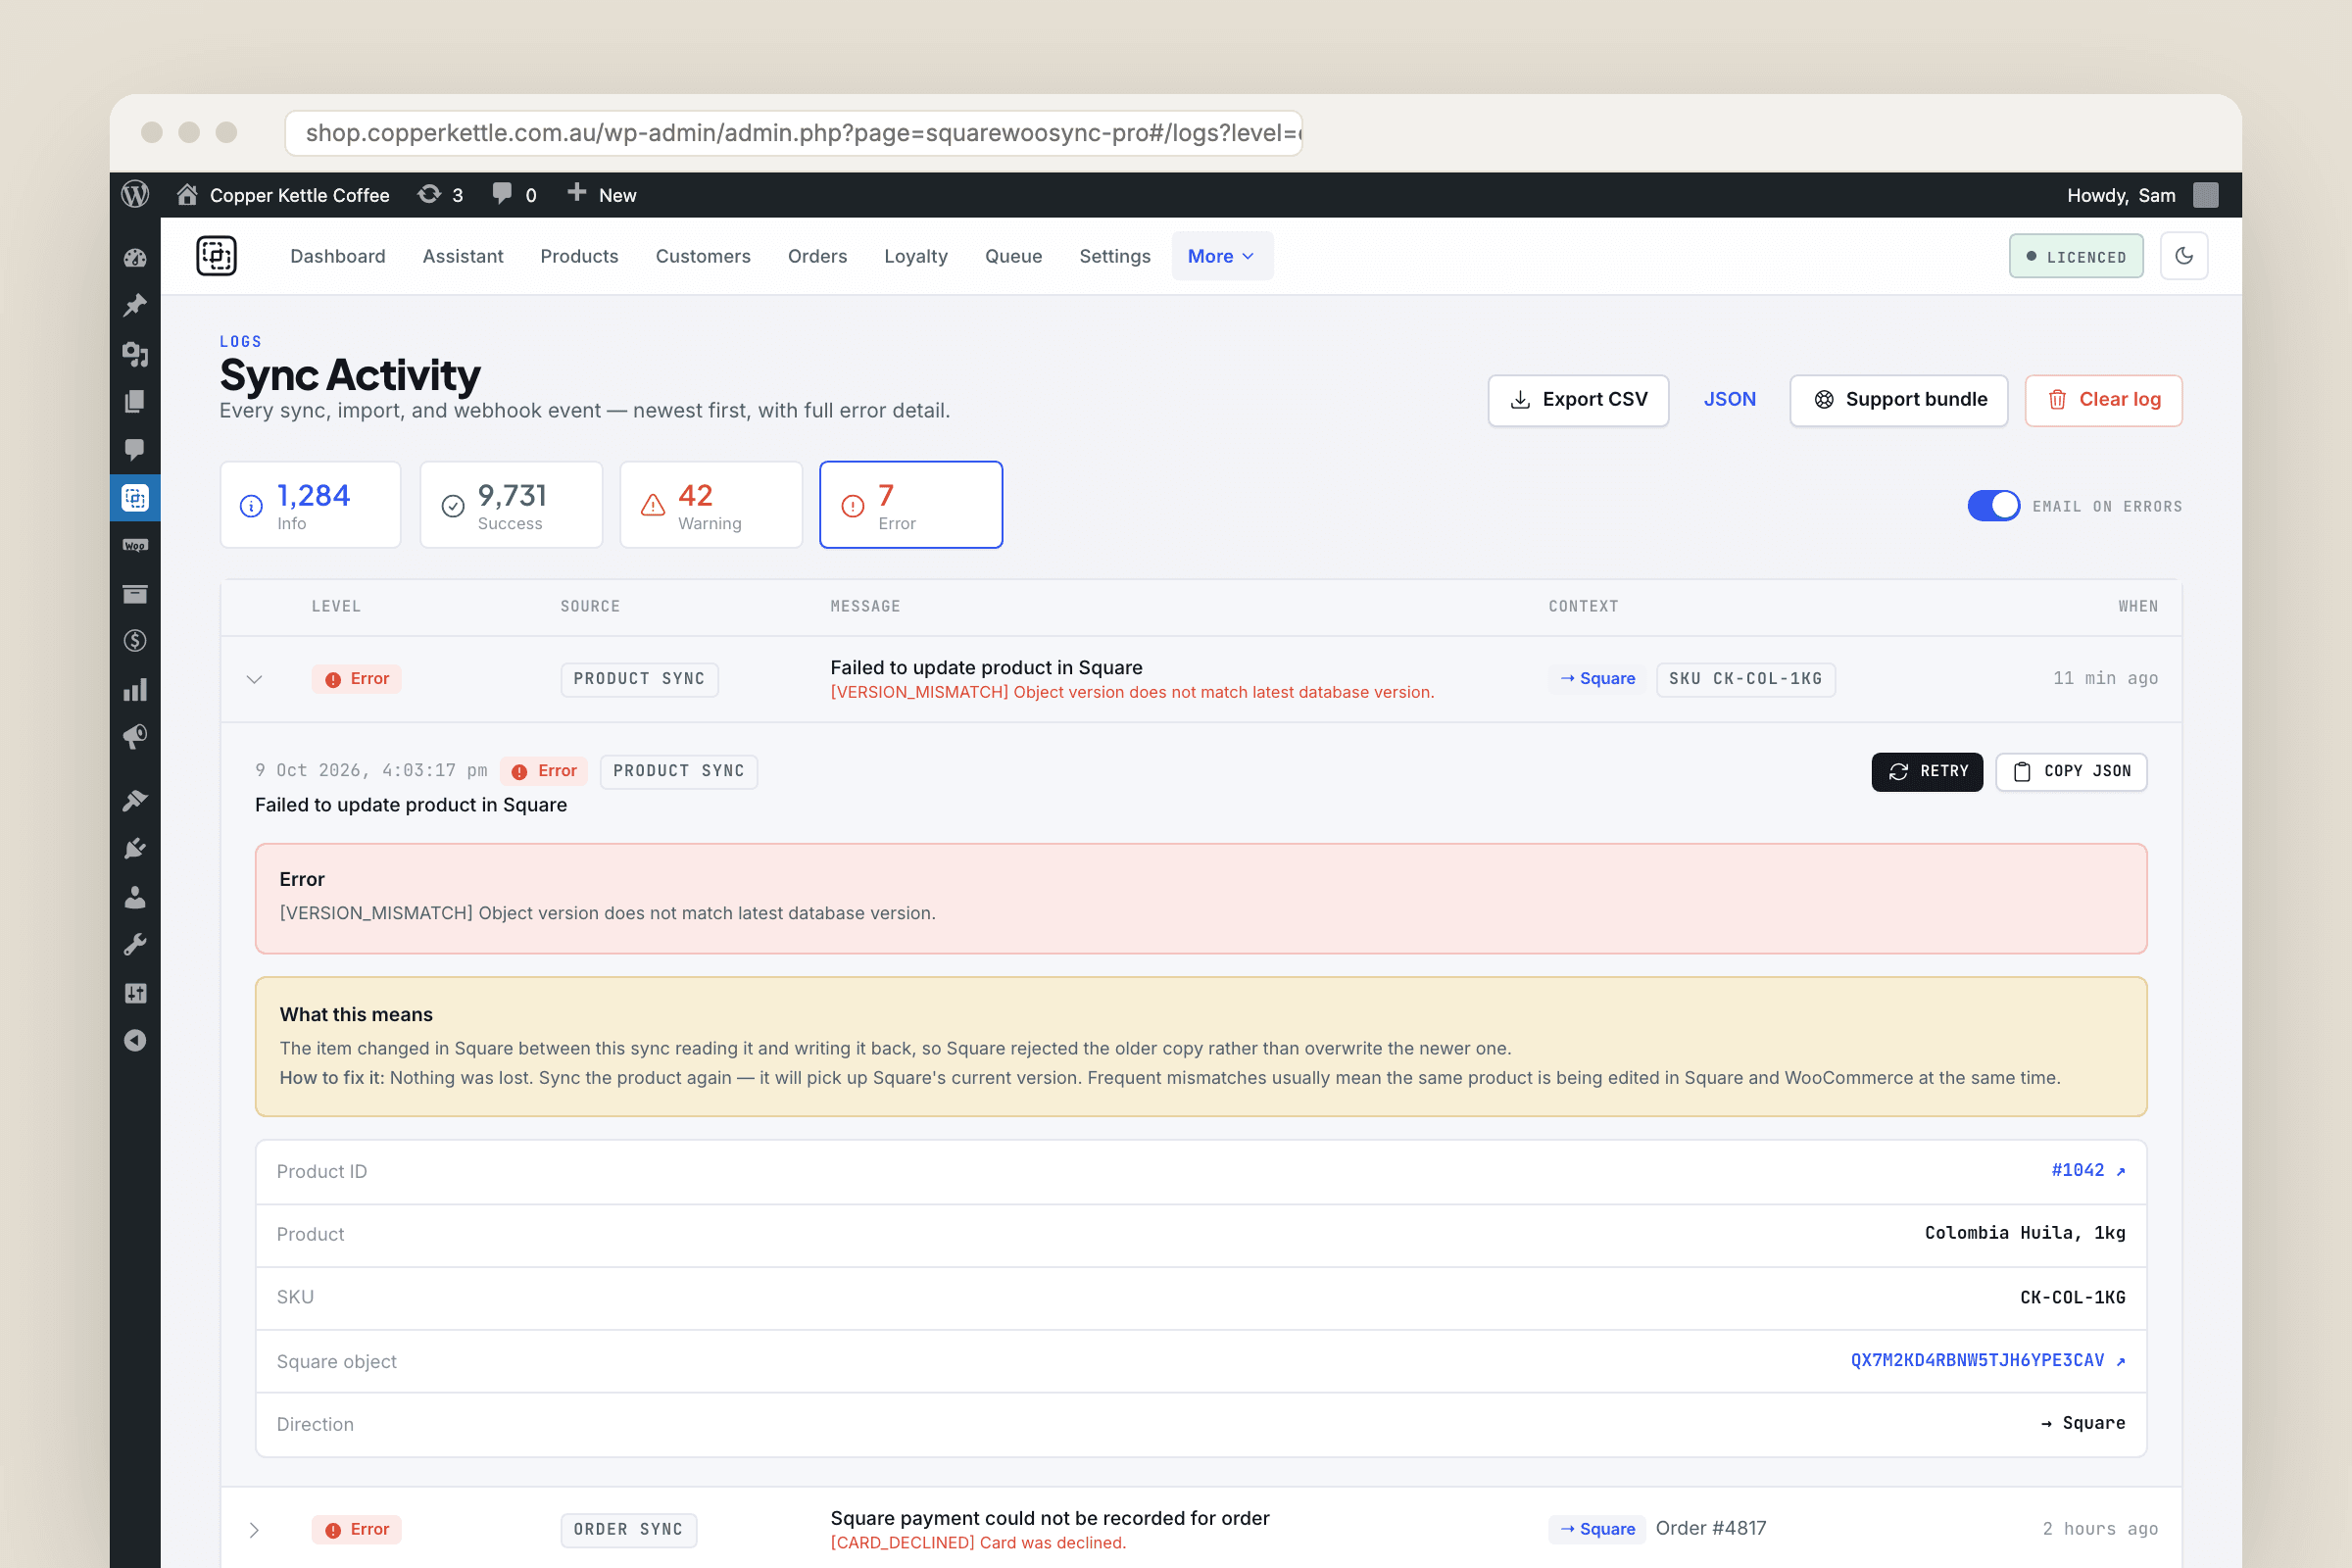Toggle dark mode with moon icon
This screenshot has width=2352, height=1568.
tap(2183, 256)
